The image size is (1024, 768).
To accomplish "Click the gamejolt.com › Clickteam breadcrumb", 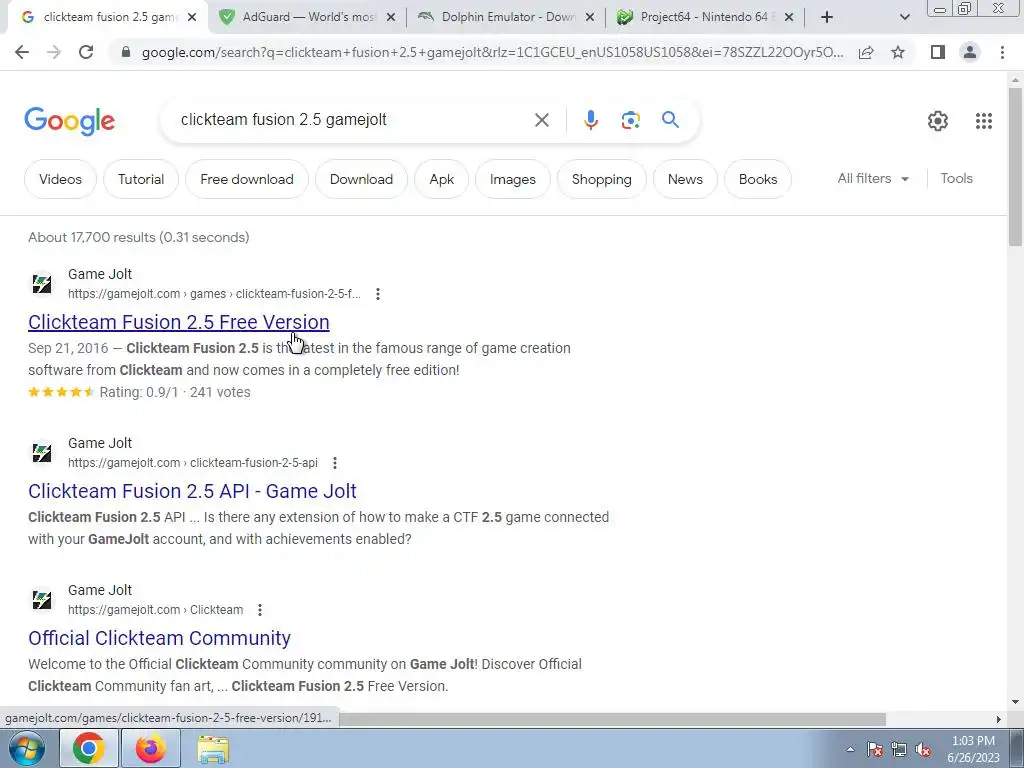I will [x=155, y=610].
